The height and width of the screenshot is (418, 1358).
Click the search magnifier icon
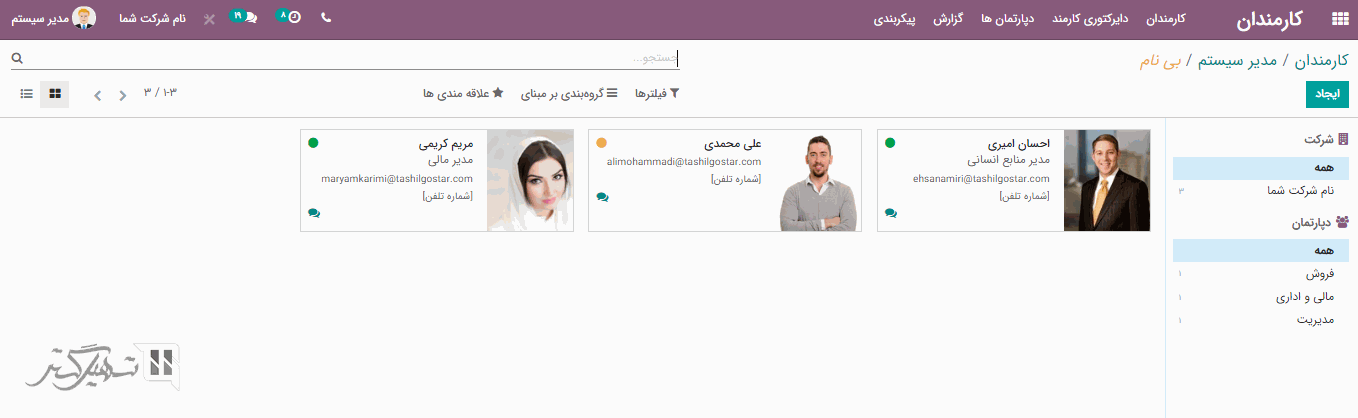click(x=17, y=59)
